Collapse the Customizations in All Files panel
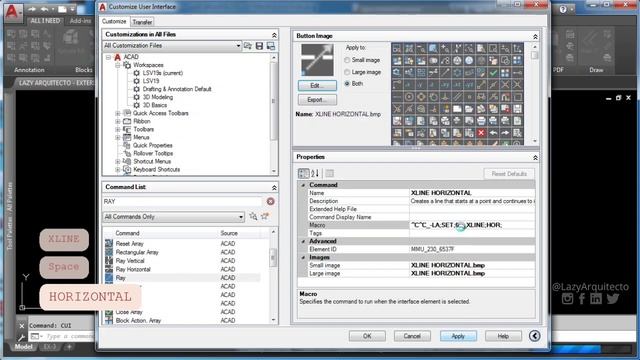 274,35
